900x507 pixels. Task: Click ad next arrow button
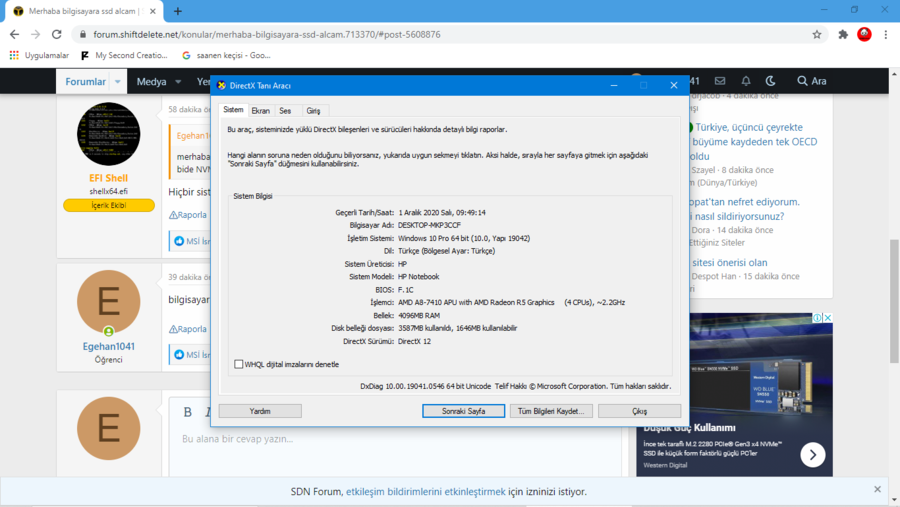point(813,455)
